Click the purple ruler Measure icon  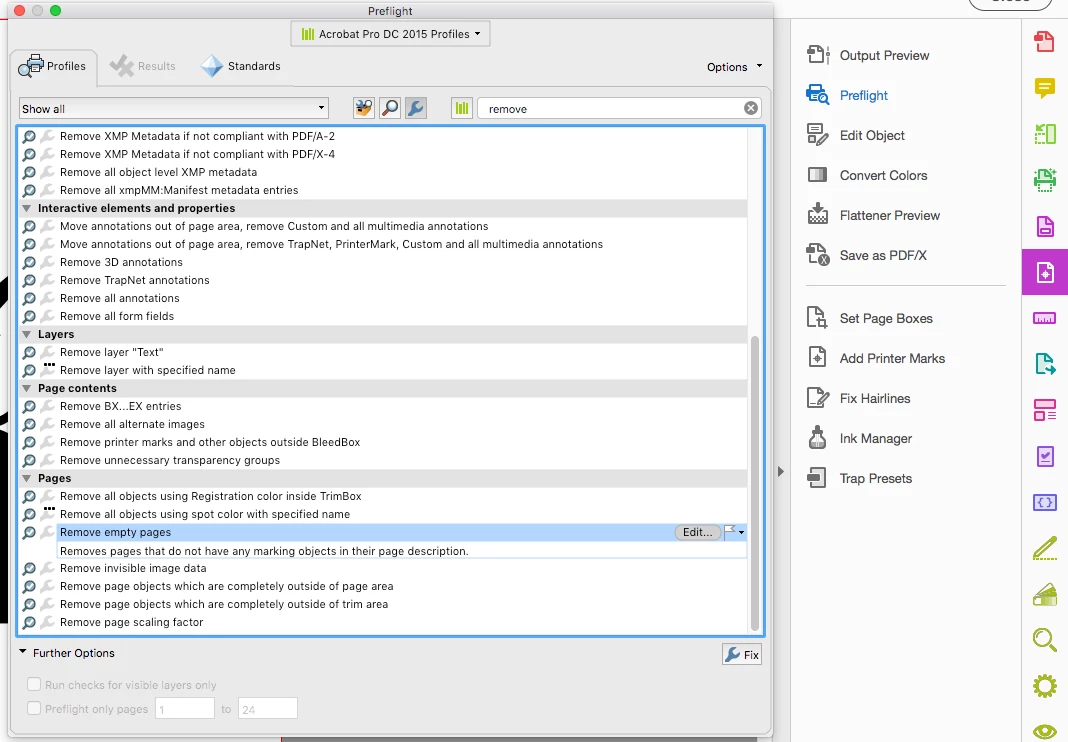pos(1045,318)
